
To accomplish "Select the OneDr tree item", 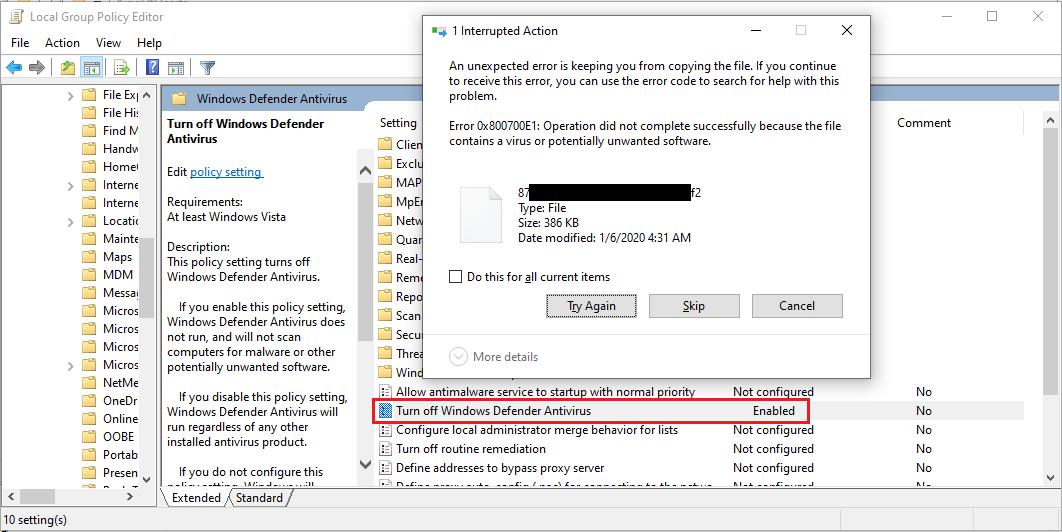I will (120, 401).
